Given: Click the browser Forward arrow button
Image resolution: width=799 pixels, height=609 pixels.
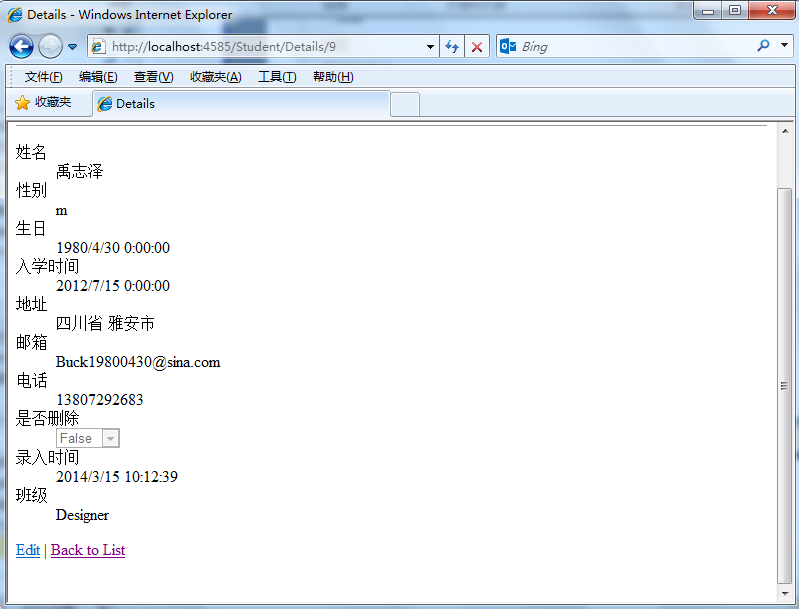Looking at the screenshot, I should [x=50, y=47].
